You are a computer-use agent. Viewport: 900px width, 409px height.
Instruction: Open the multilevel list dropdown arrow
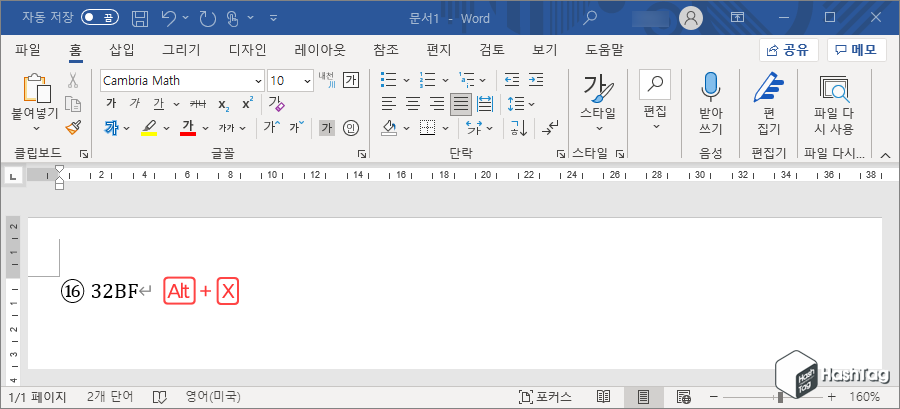482,80
